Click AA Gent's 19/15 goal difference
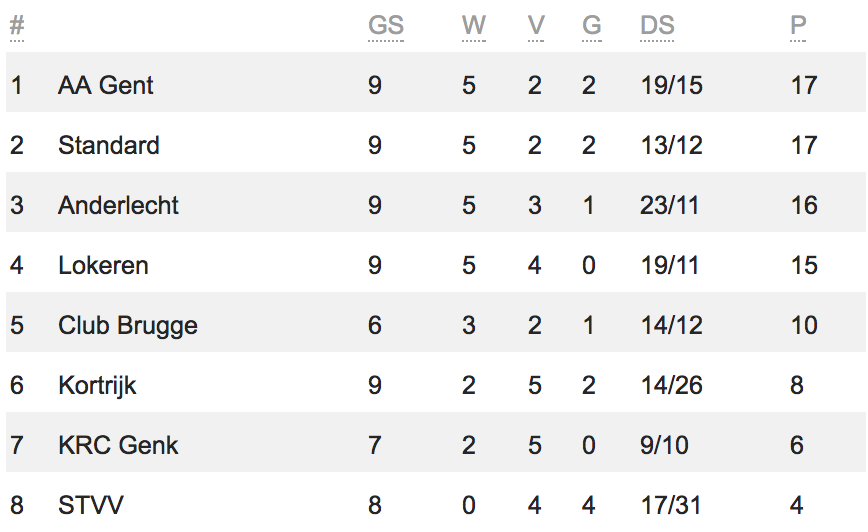Image resolution: width=868 pixels, height=532 pixels. click(671, 85)
